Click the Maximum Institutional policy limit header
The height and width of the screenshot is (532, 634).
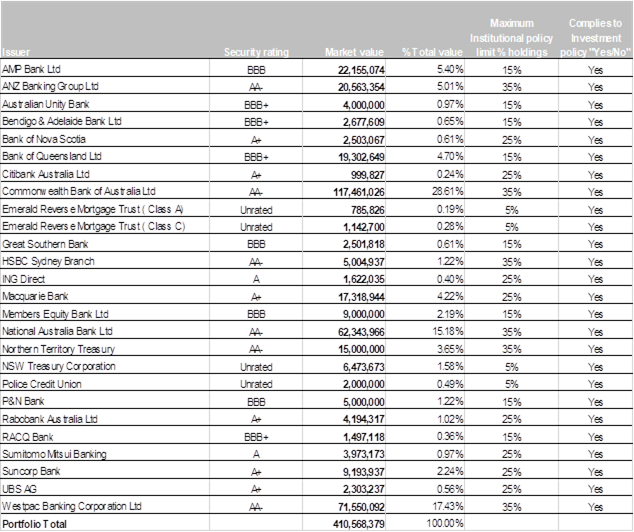point(511,36)
